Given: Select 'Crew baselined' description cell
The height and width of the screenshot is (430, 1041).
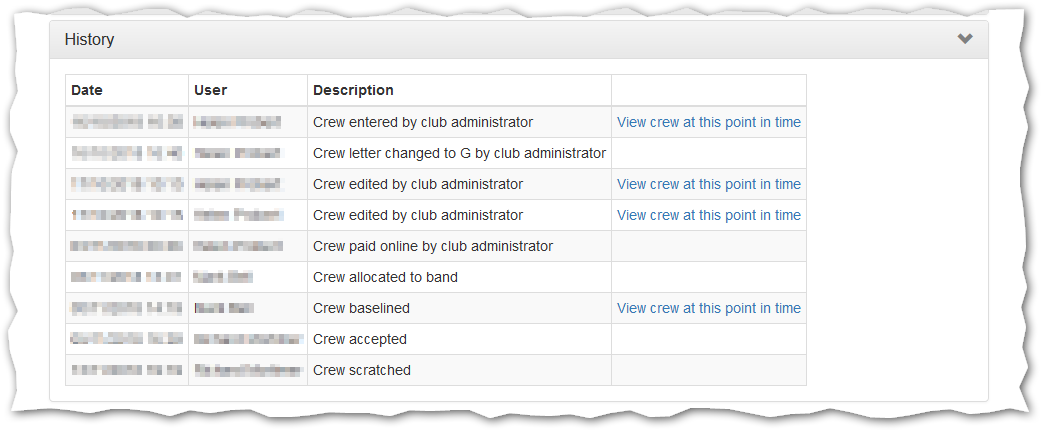Looking at the screenshot, I should (x=361, y=309).
